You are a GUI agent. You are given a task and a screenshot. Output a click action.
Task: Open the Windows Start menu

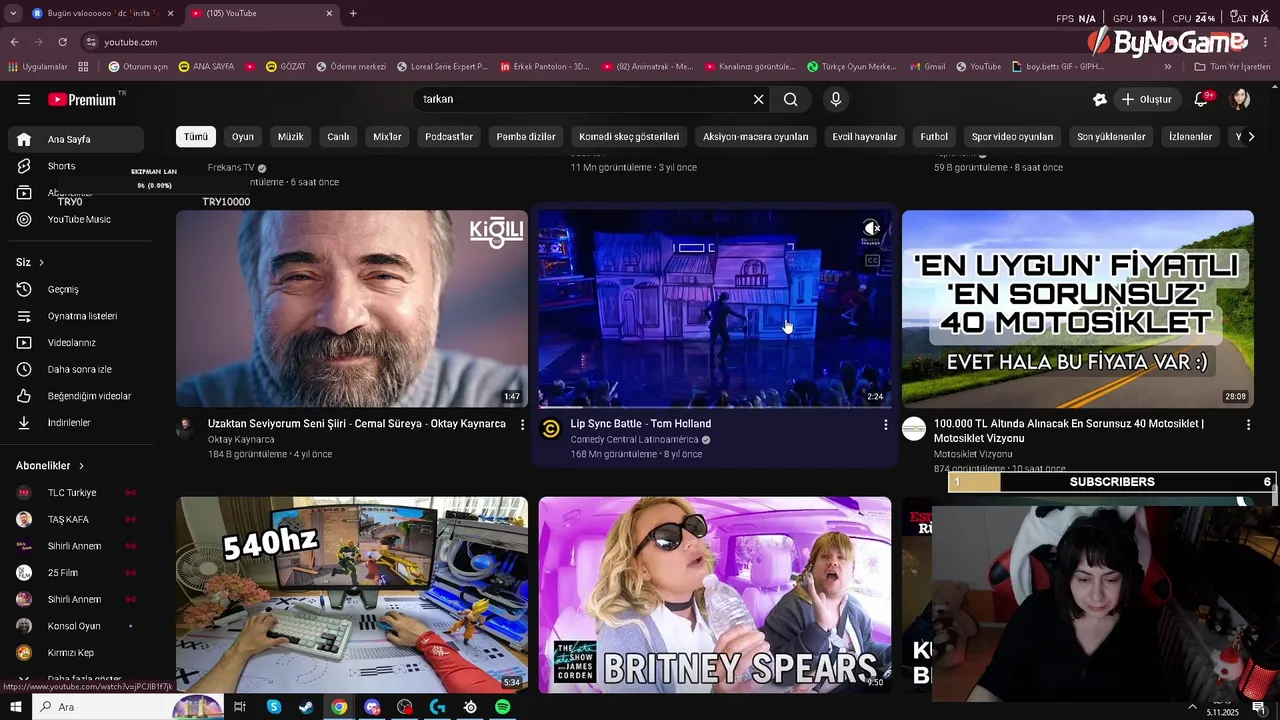coord(16,707)
